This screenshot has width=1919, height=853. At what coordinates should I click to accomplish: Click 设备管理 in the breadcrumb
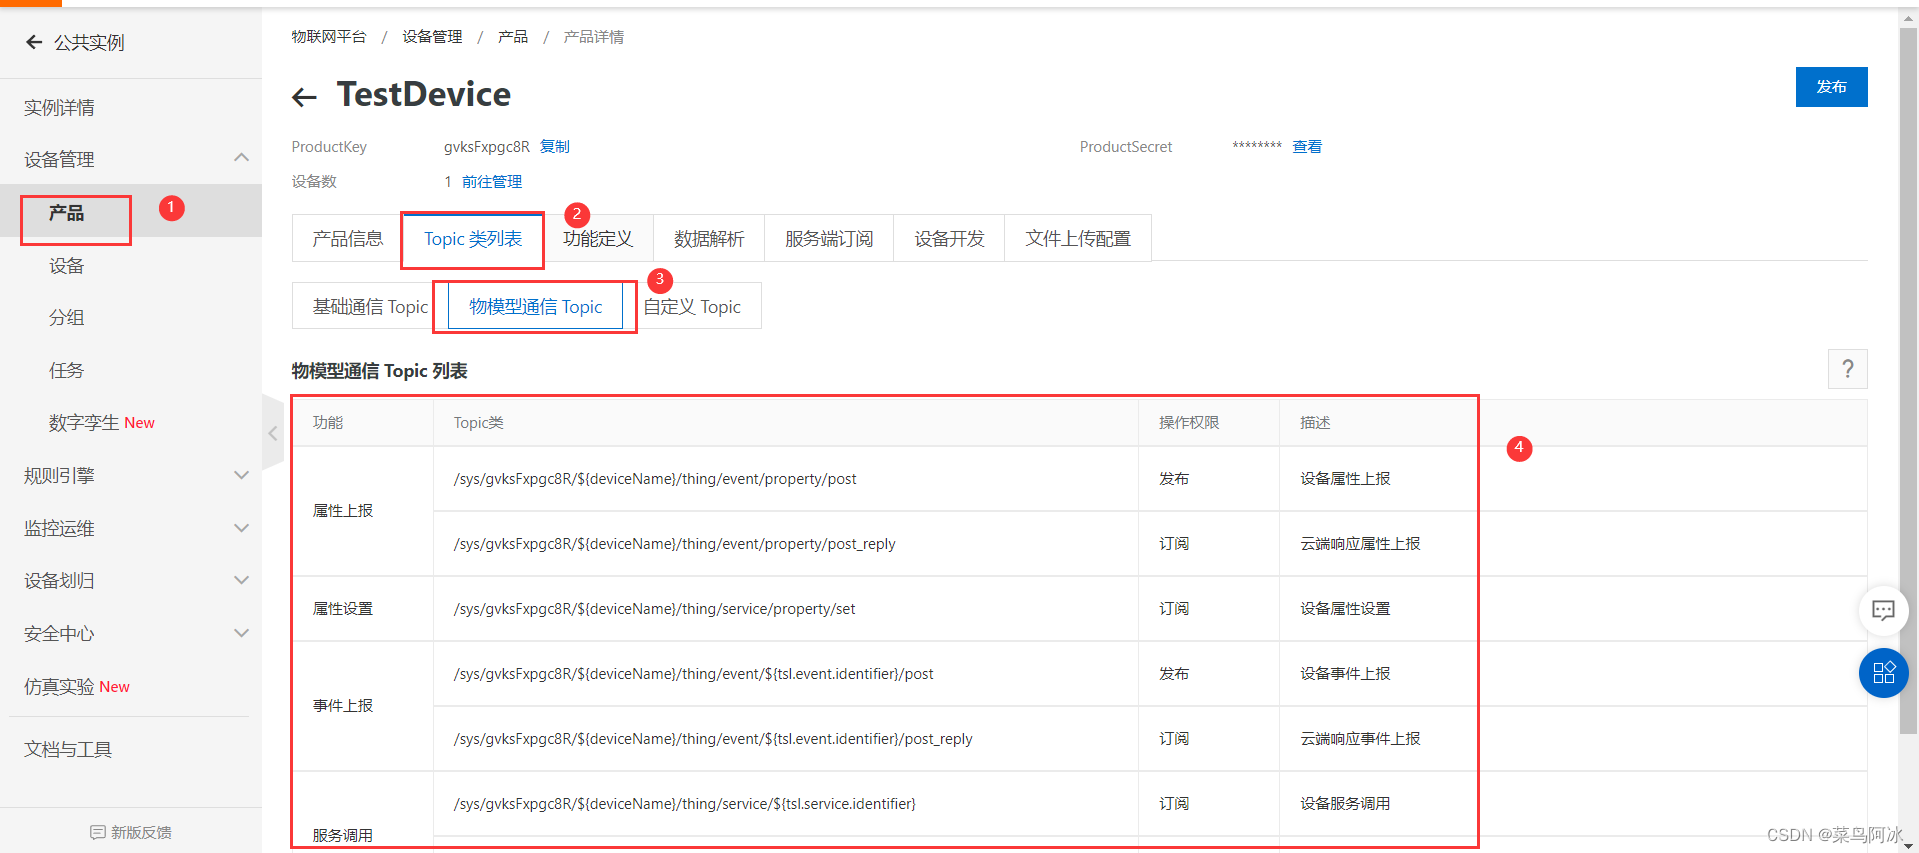coord(432,36)
